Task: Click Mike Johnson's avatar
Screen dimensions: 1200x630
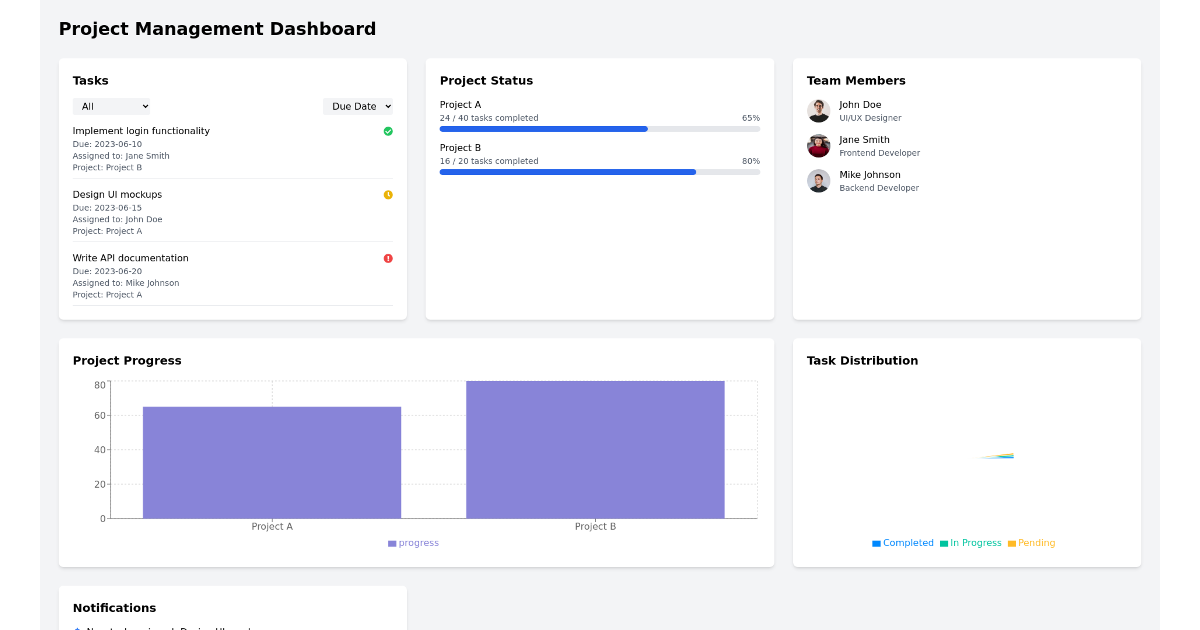Action: point(818,180)
